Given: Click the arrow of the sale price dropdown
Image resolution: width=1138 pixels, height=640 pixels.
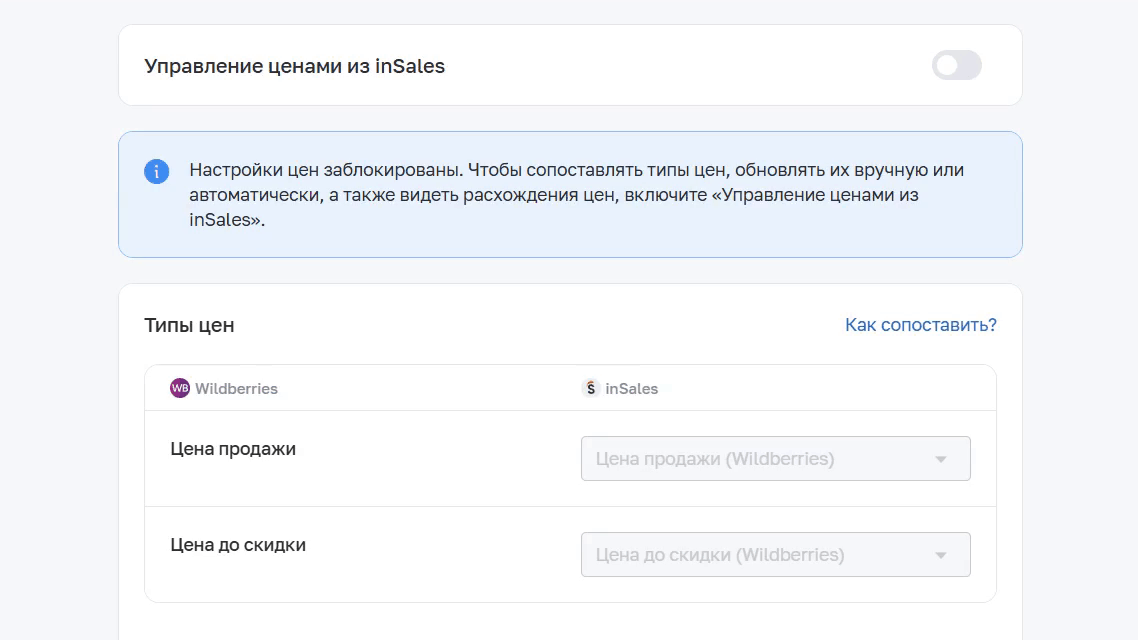Looking at the screenshot, I should pyautogui.click(x=941, y=459).
